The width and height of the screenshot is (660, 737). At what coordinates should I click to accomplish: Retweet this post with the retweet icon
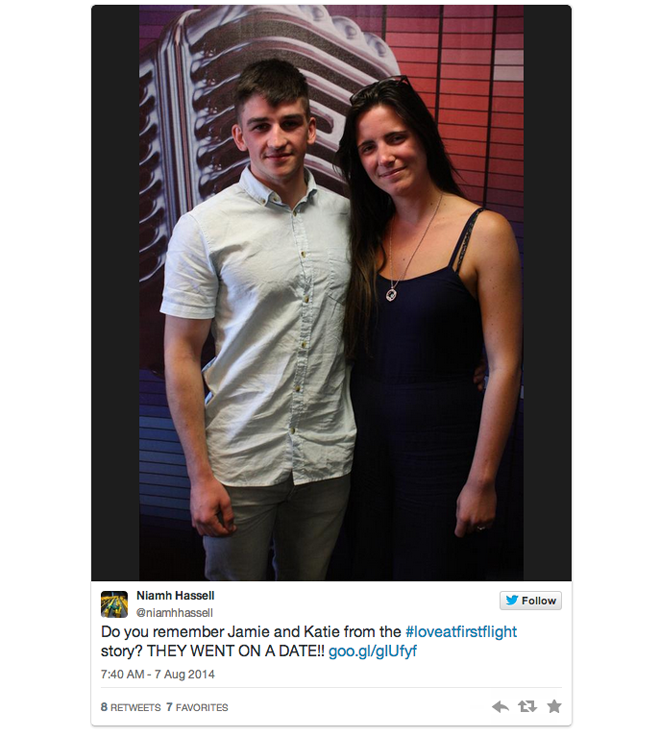527,706
